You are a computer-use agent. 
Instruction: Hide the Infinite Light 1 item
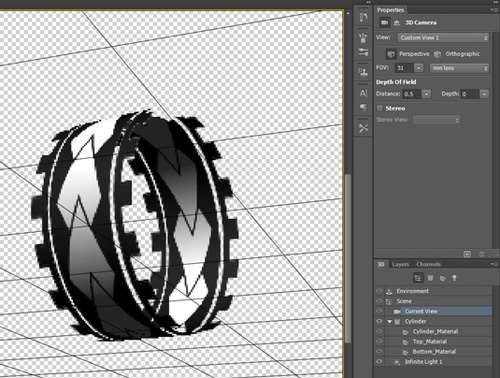pos(379,361)
